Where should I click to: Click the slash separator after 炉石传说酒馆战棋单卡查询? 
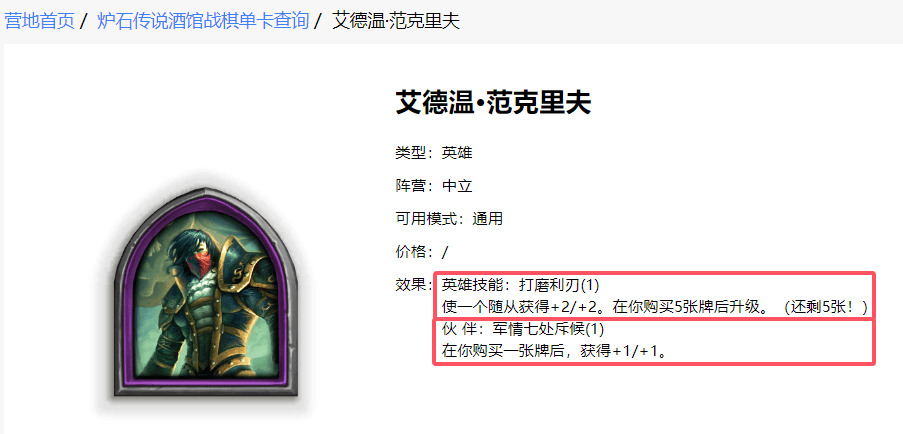(318, 21)
